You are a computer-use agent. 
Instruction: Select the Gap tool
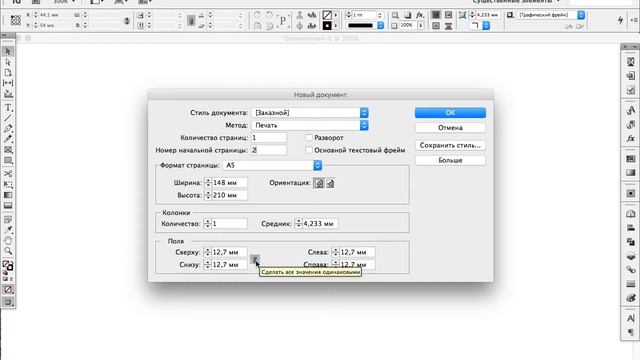[8, 83]
